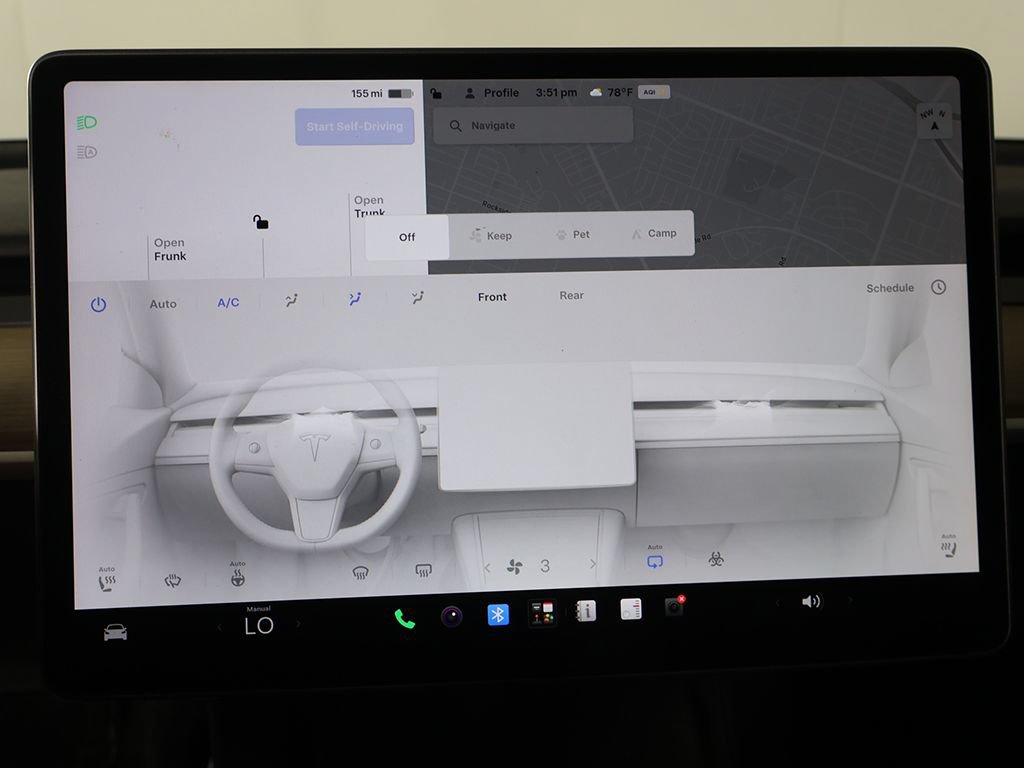Tap the volume speaker icon
Image resolution: width=1024 pixels, height=768 pixels.
[810, 601]
